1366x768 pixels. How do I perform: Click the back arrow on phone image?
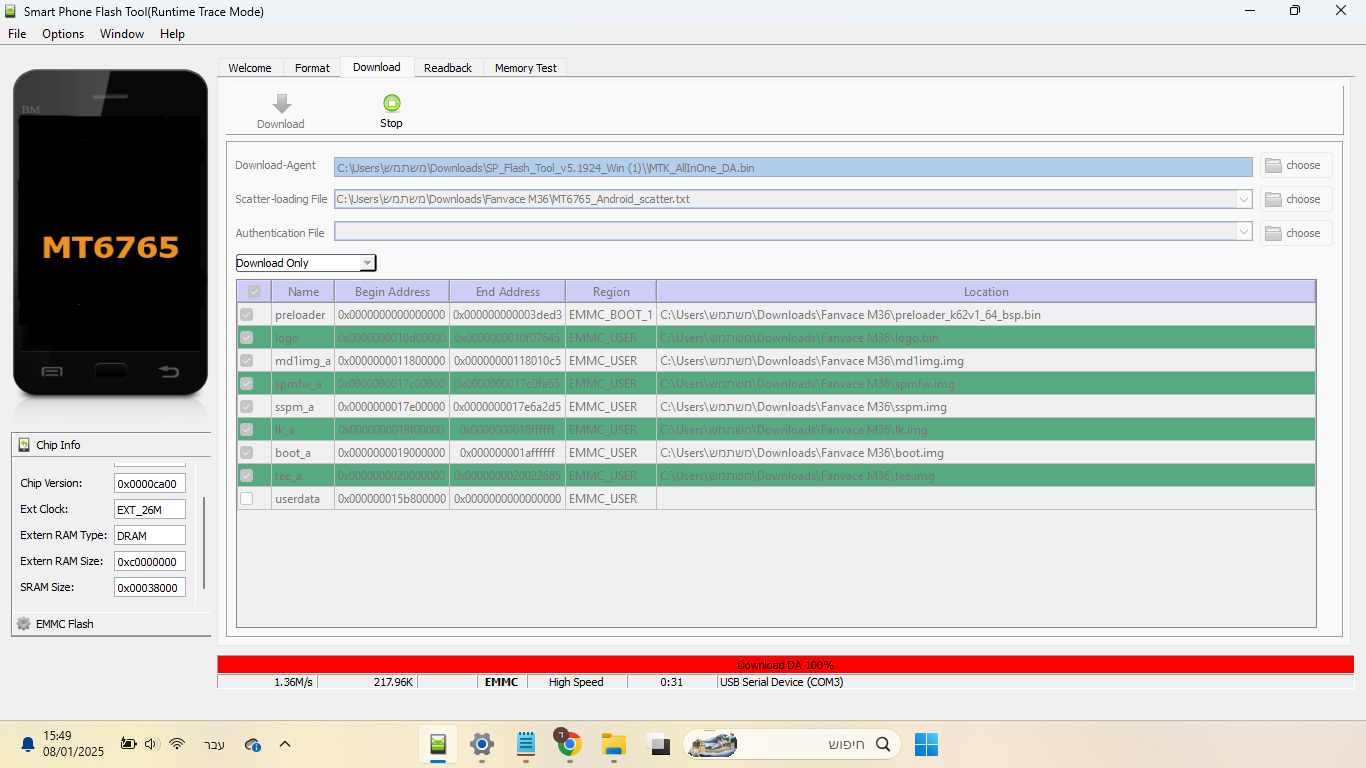(x=168, y=372)
